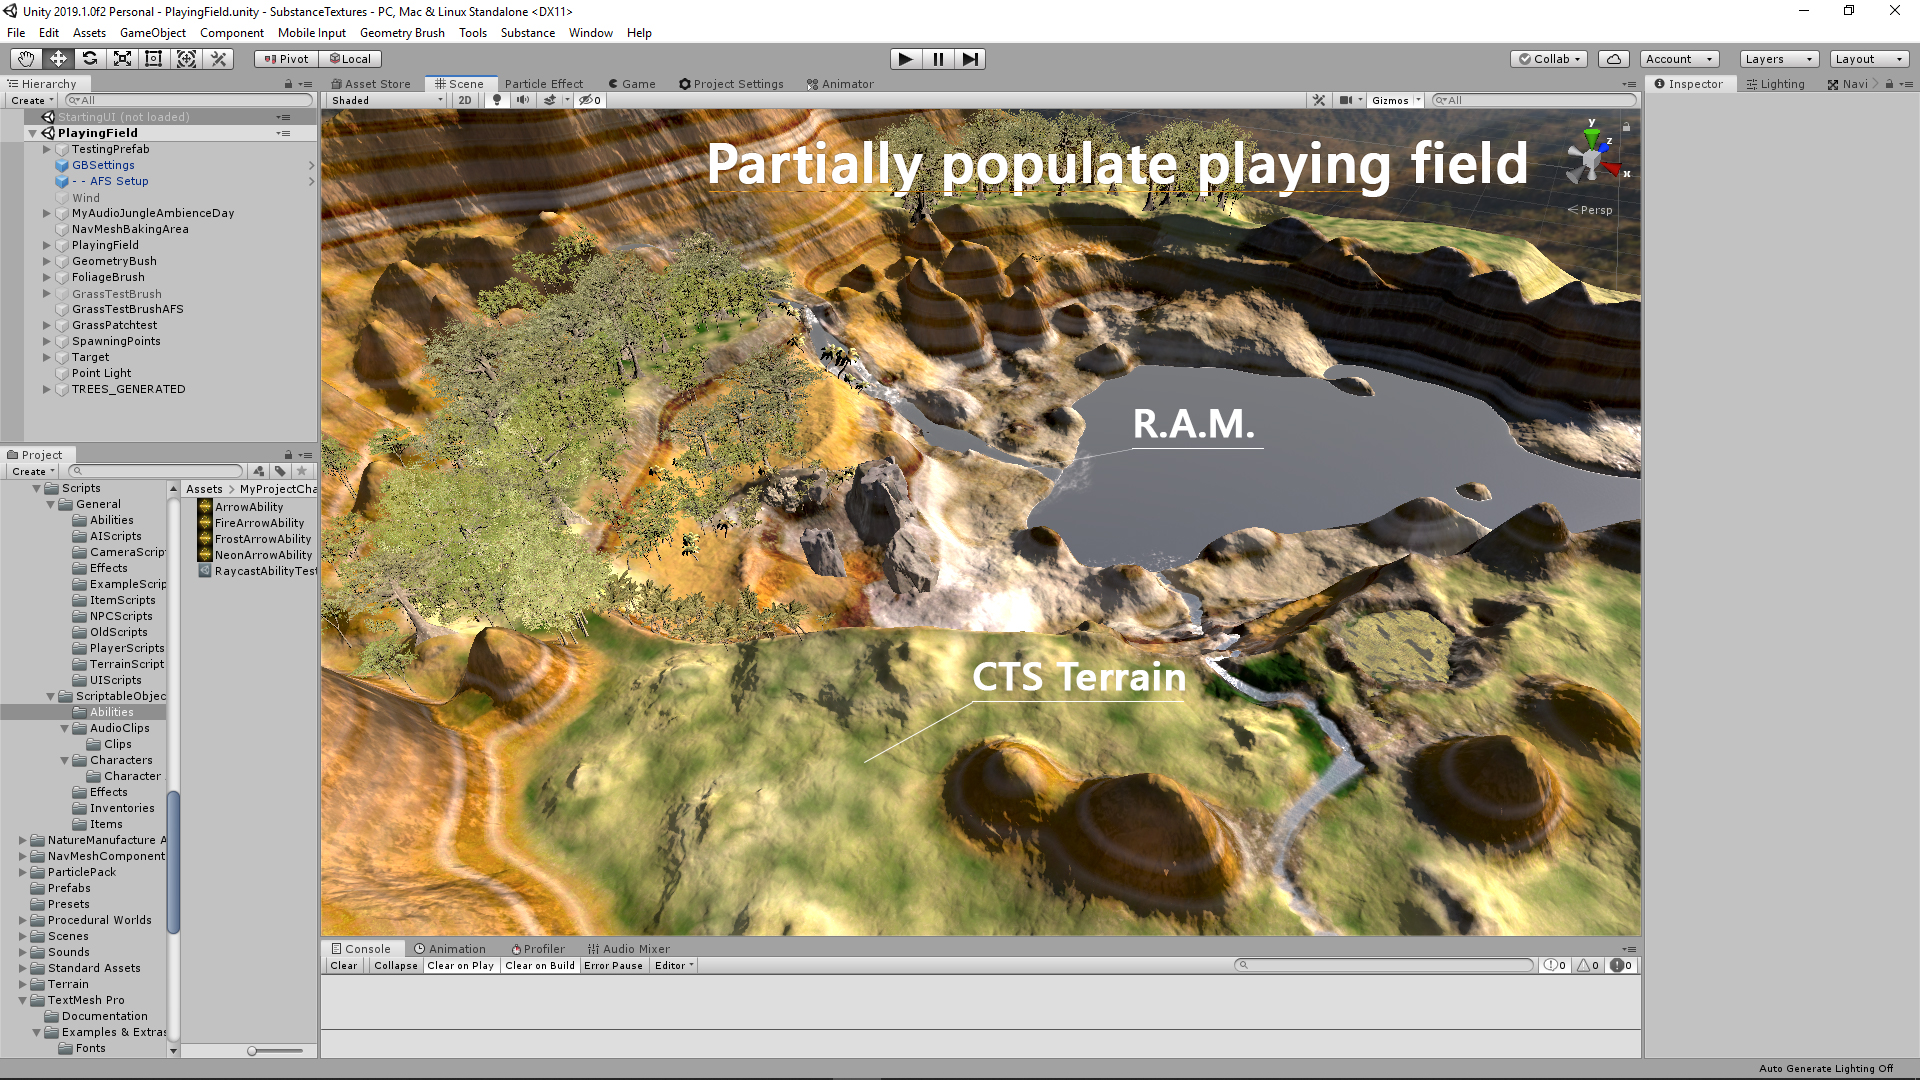
Task: Click the scene search field
Action: point(1534,100)
